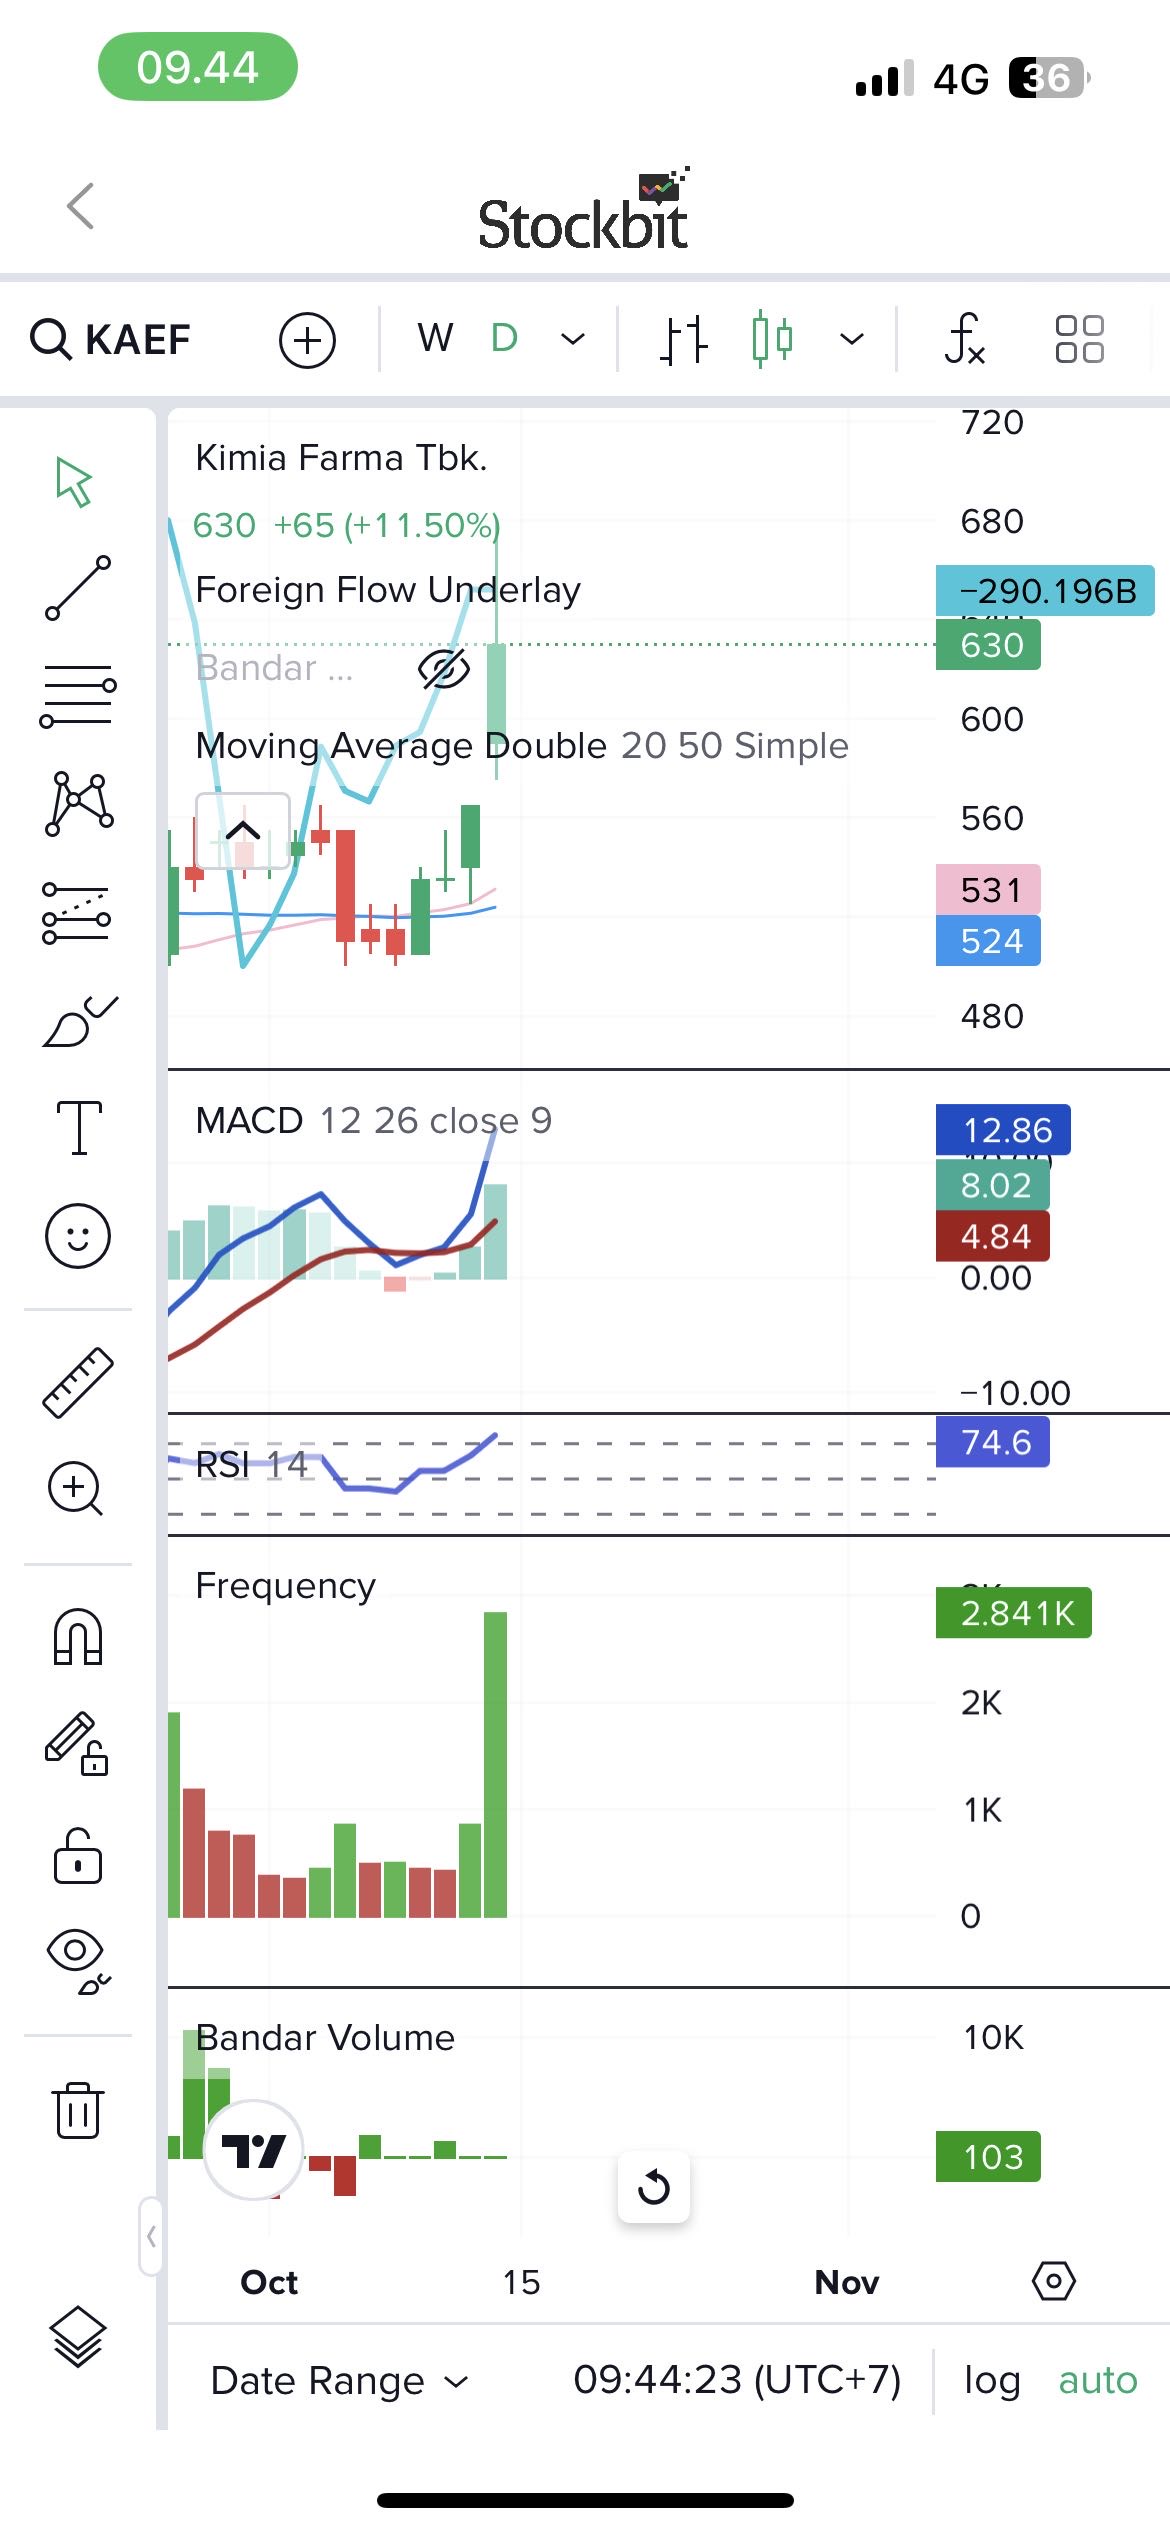This screenshot has width=1170, height=2532.
Task: Open the chart layout grid selector
Action: coord(1079,339)
